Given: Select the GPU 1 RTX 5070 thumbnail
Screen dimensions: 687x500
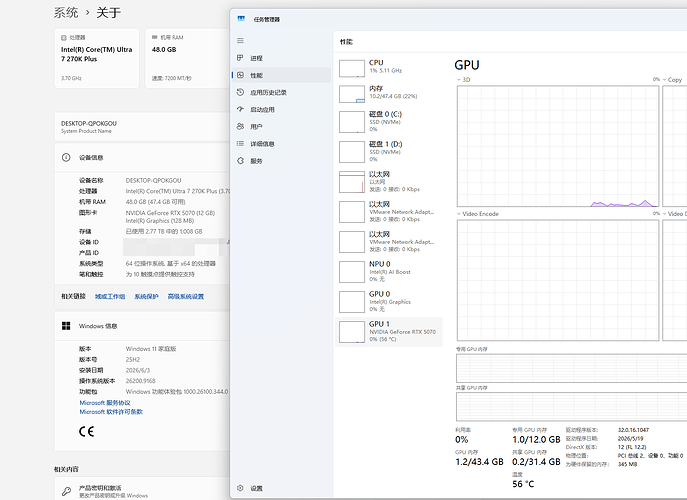Looking at the screenshot, I should [x=352, y=332].
